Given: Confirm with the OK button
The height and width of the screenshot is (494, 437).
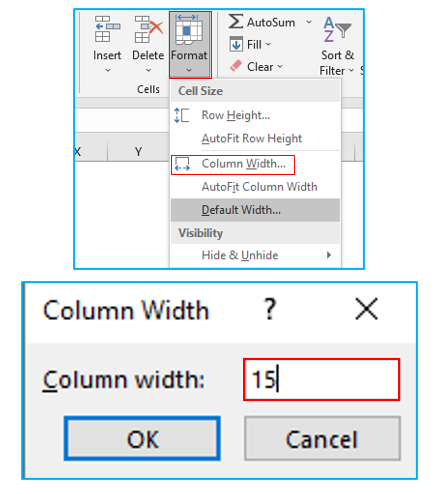Looking at the screenshot, I should 142,439.
